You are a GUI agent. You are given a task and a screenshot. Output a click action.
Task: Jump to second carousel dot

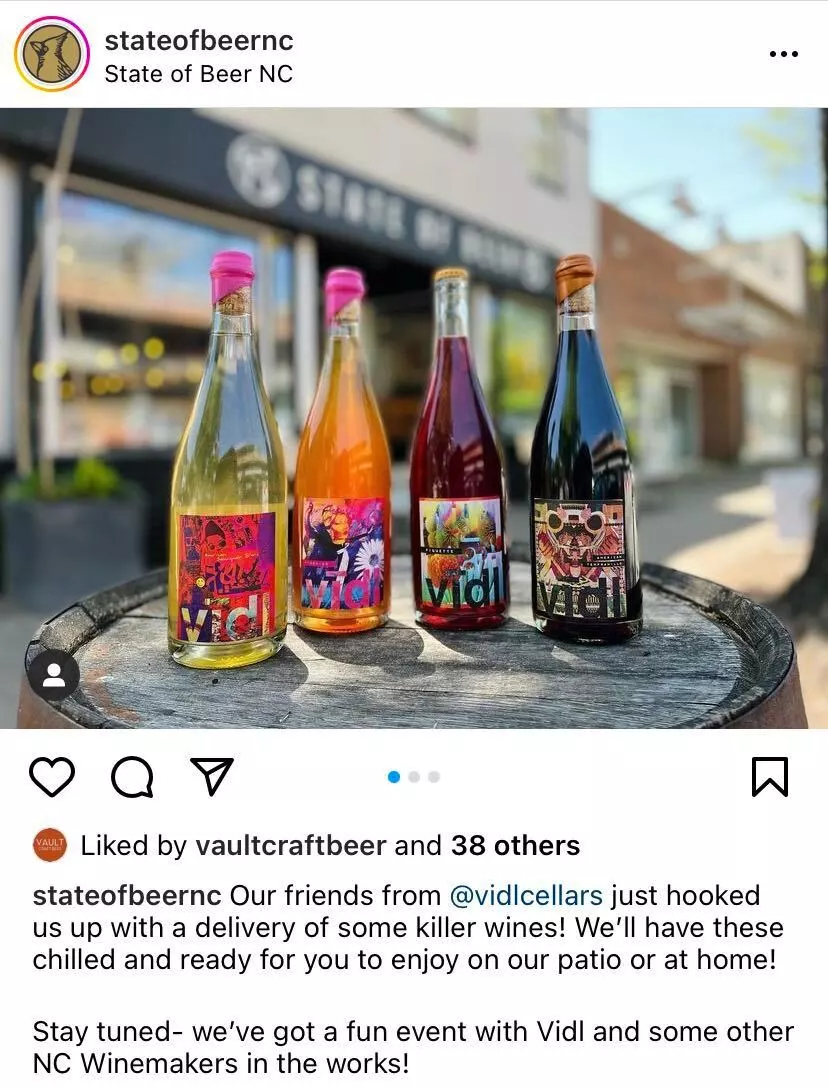(414, 777)
